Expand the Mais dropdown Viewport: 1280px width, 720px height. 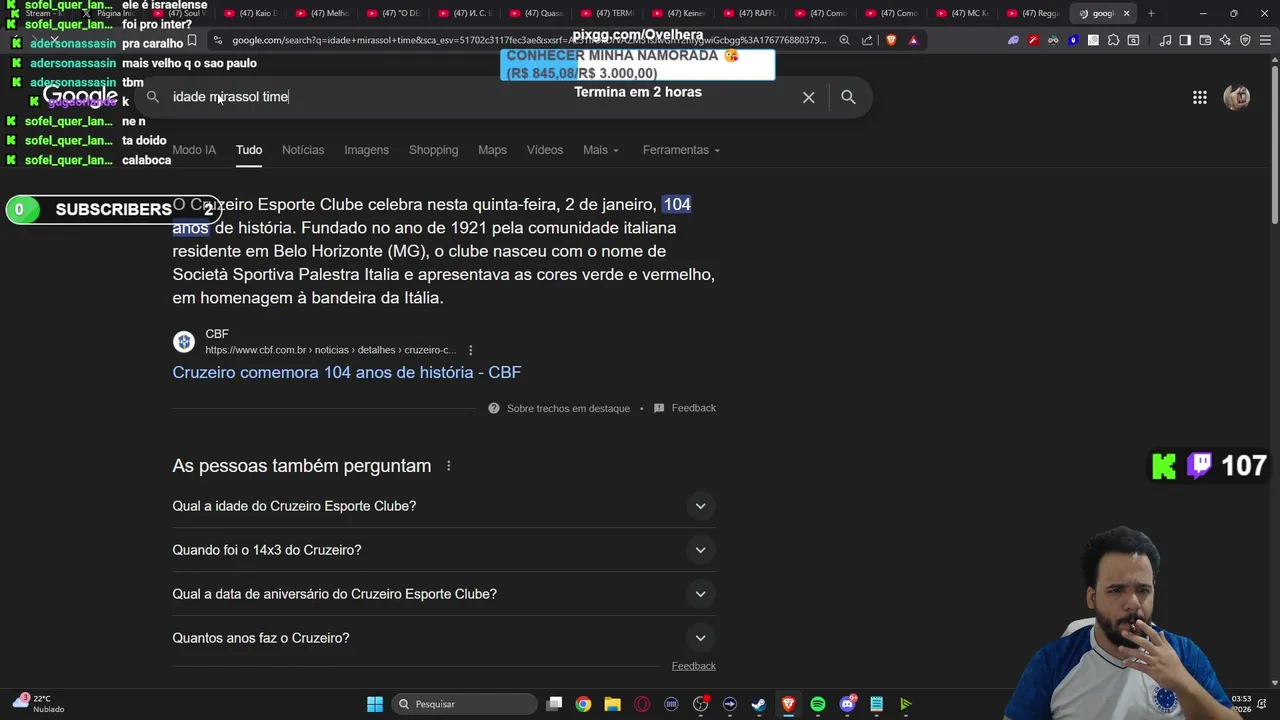[x=601, y=150]
